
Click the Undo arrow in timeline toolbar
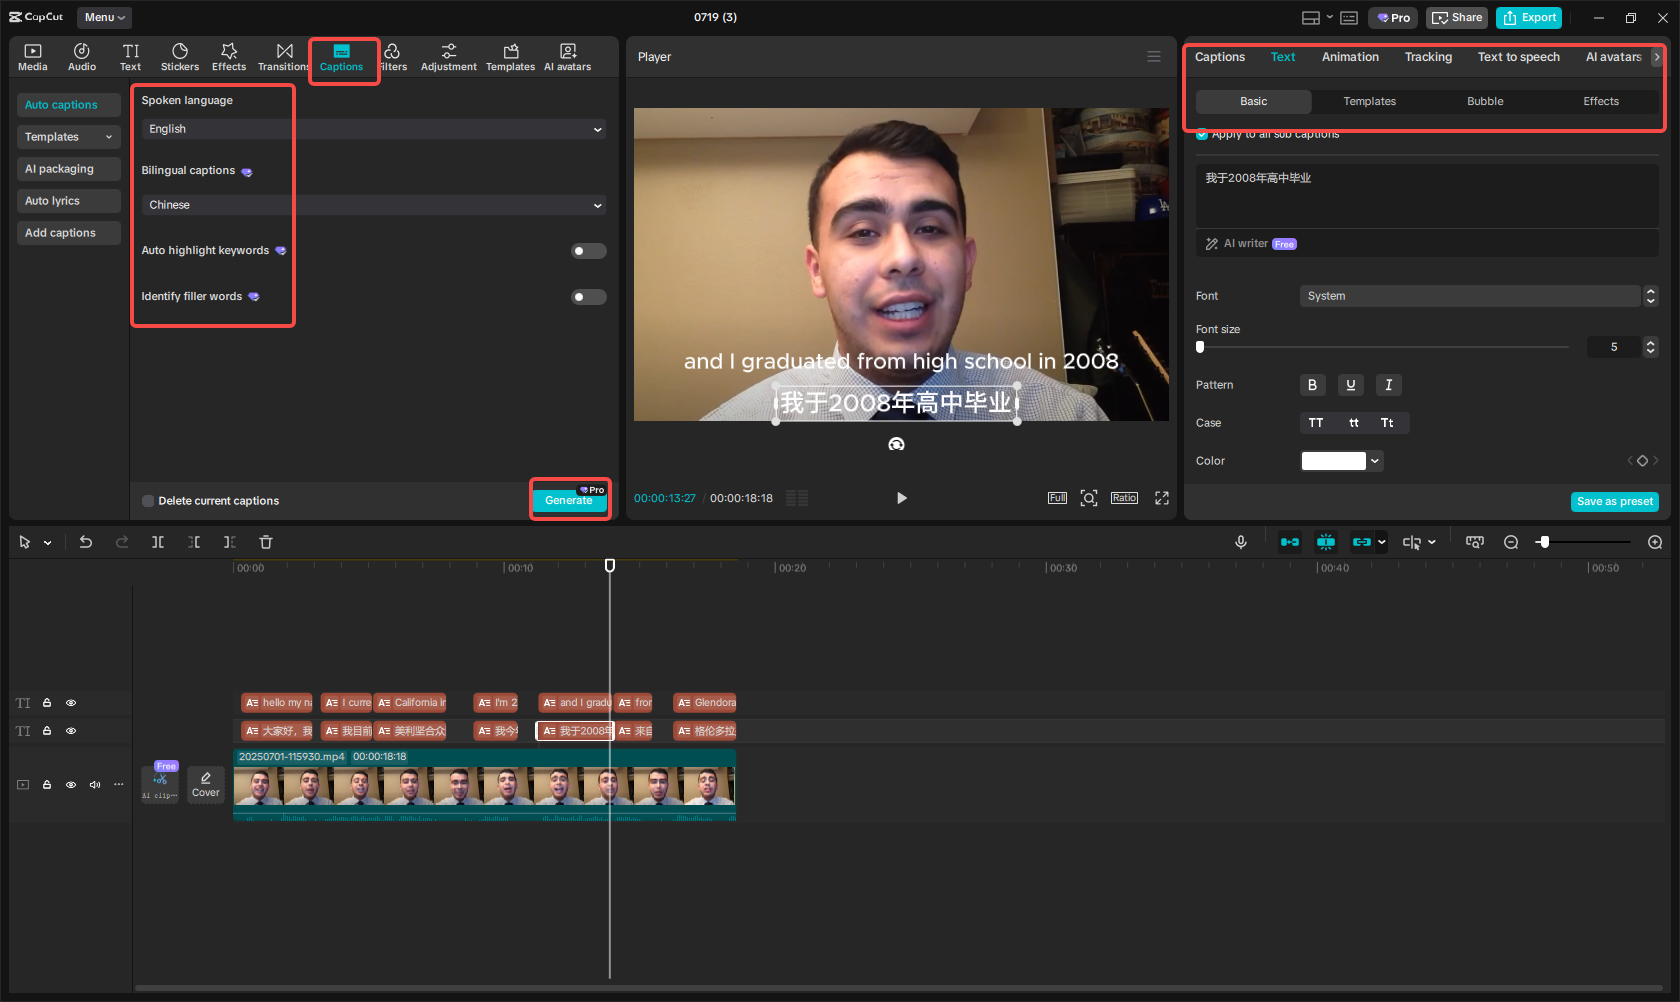(x=86, y=542)
